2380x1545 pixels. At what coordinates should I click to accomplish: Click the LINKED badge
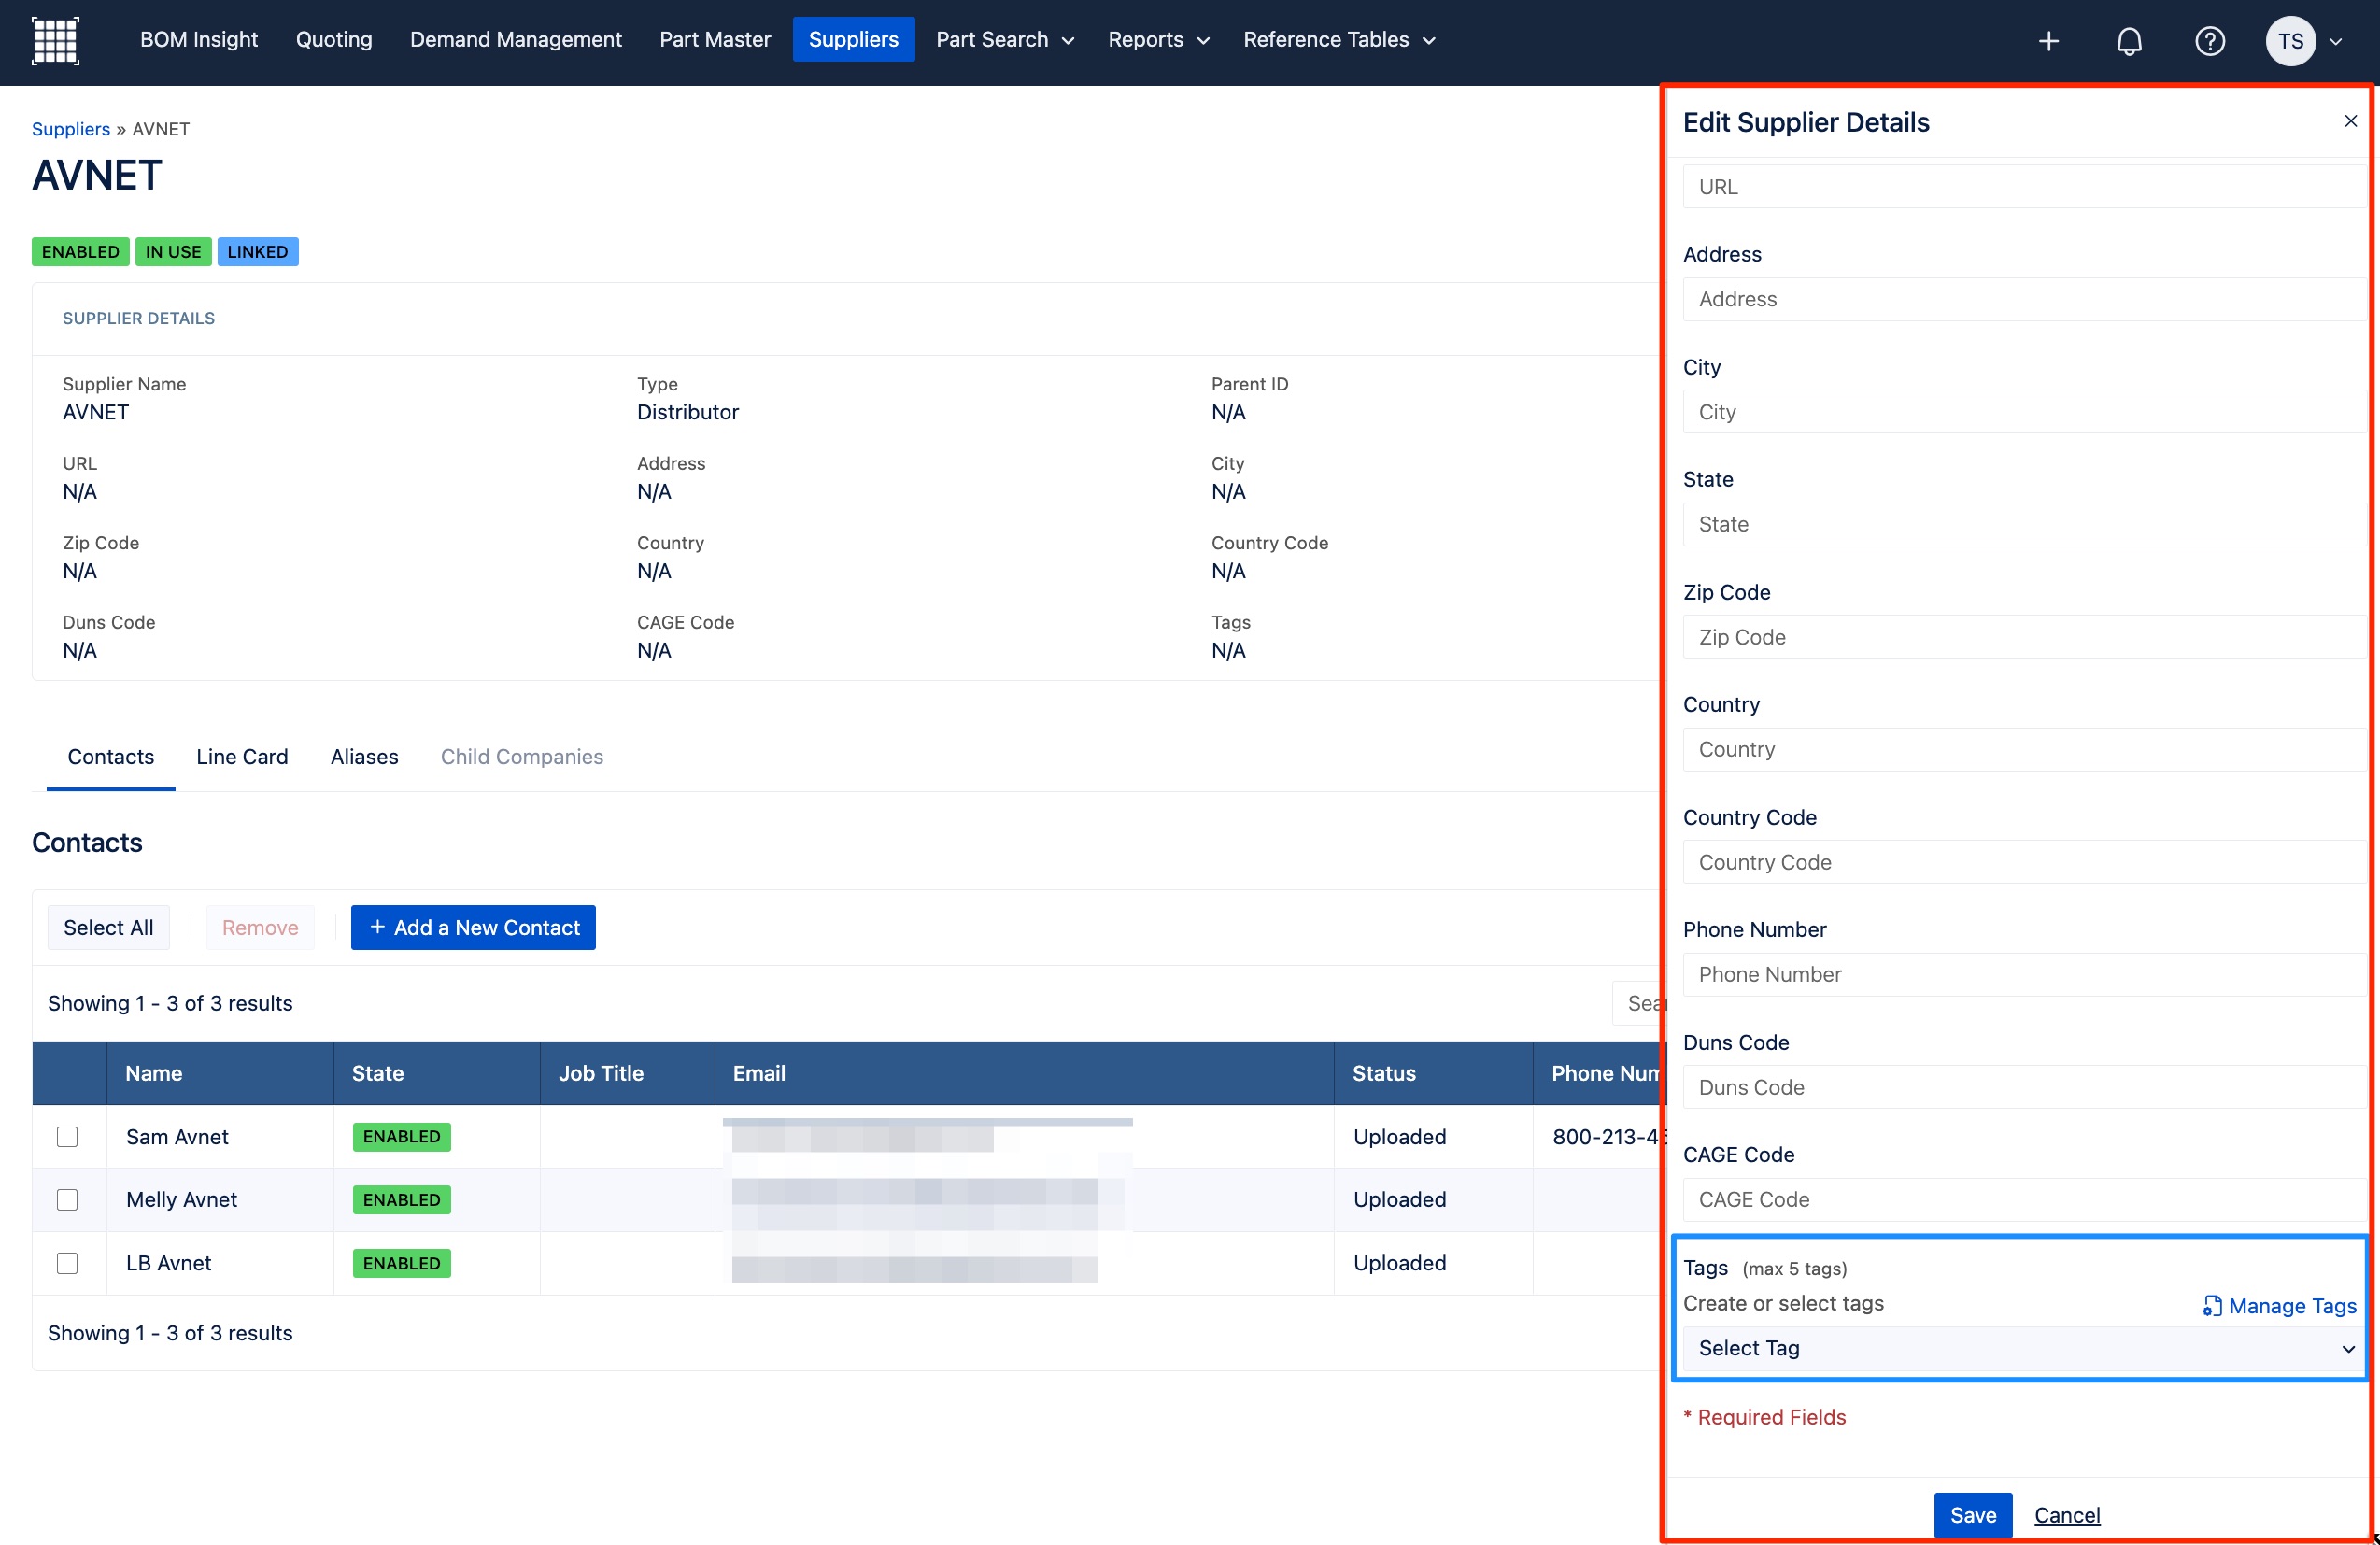click(257, 252)
